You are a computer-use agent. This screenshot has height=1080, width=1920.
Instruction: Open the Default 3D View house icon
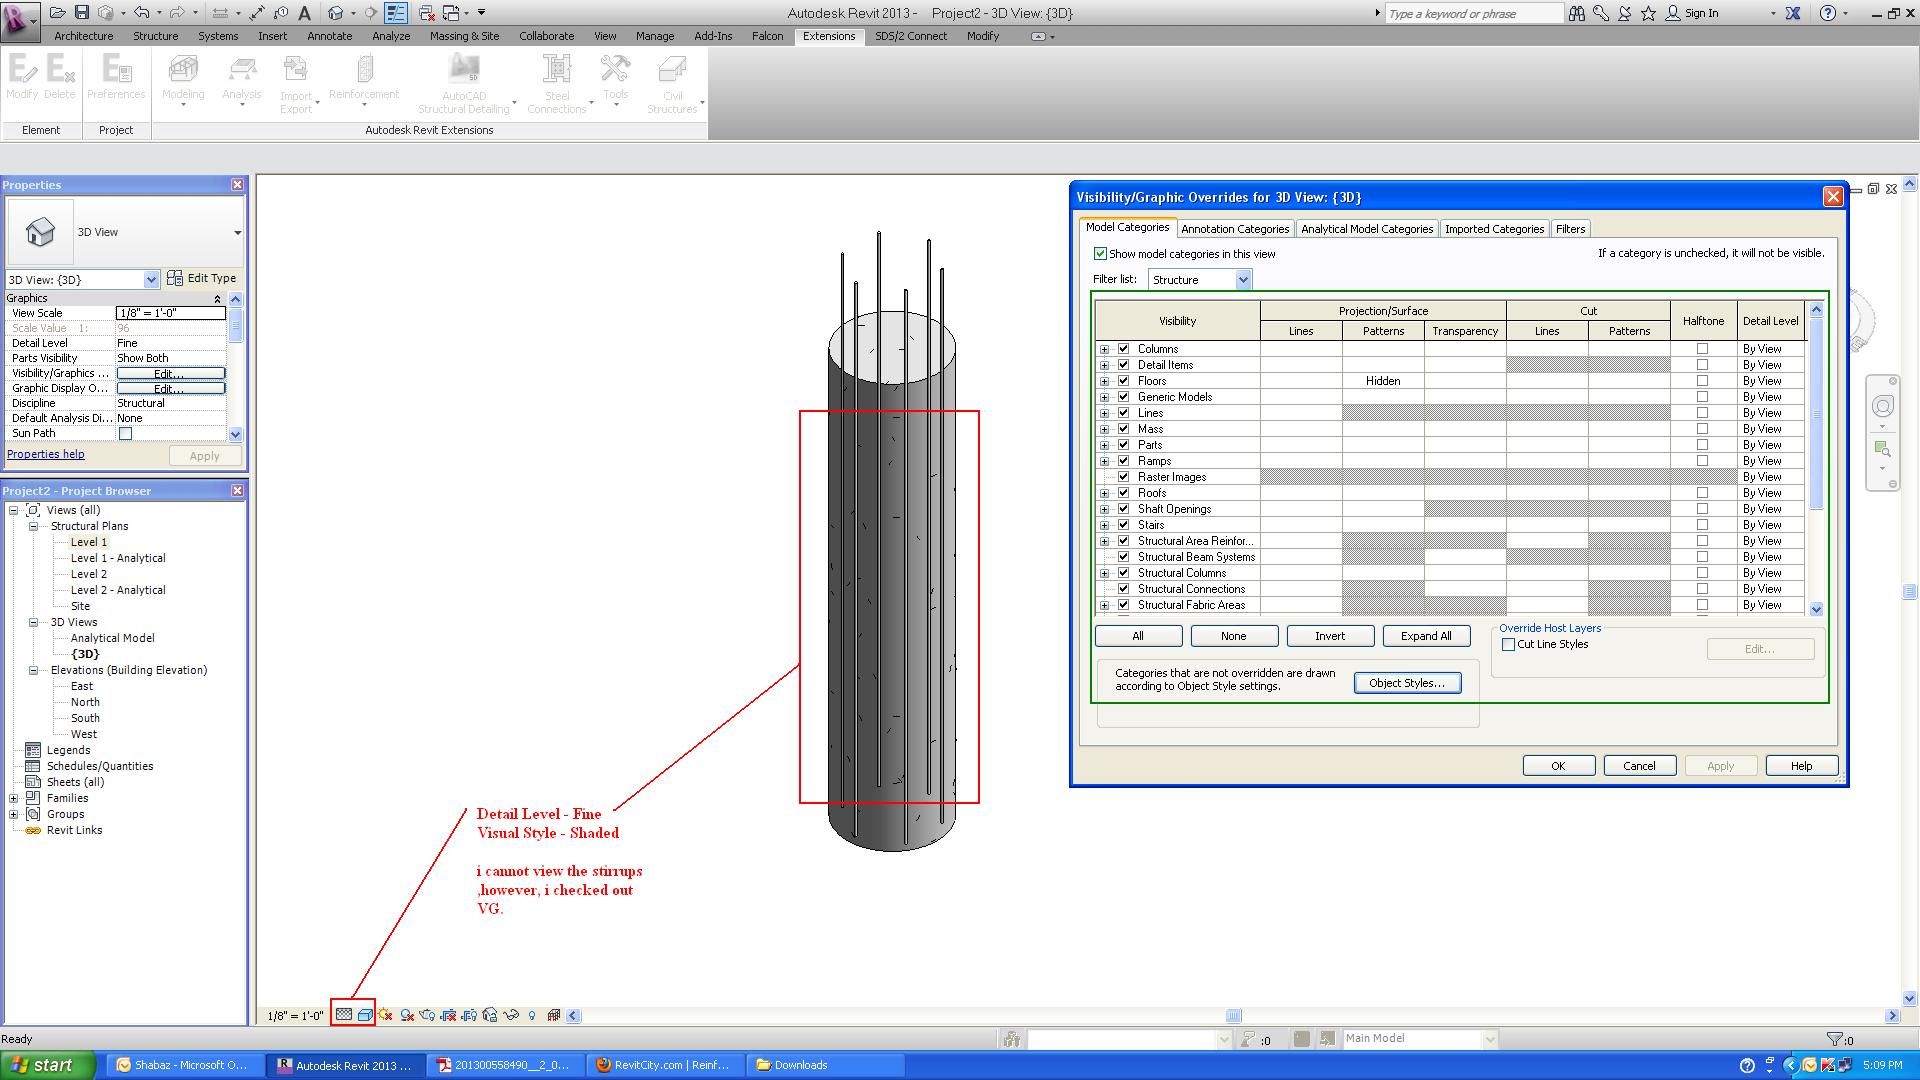(335, 13)
